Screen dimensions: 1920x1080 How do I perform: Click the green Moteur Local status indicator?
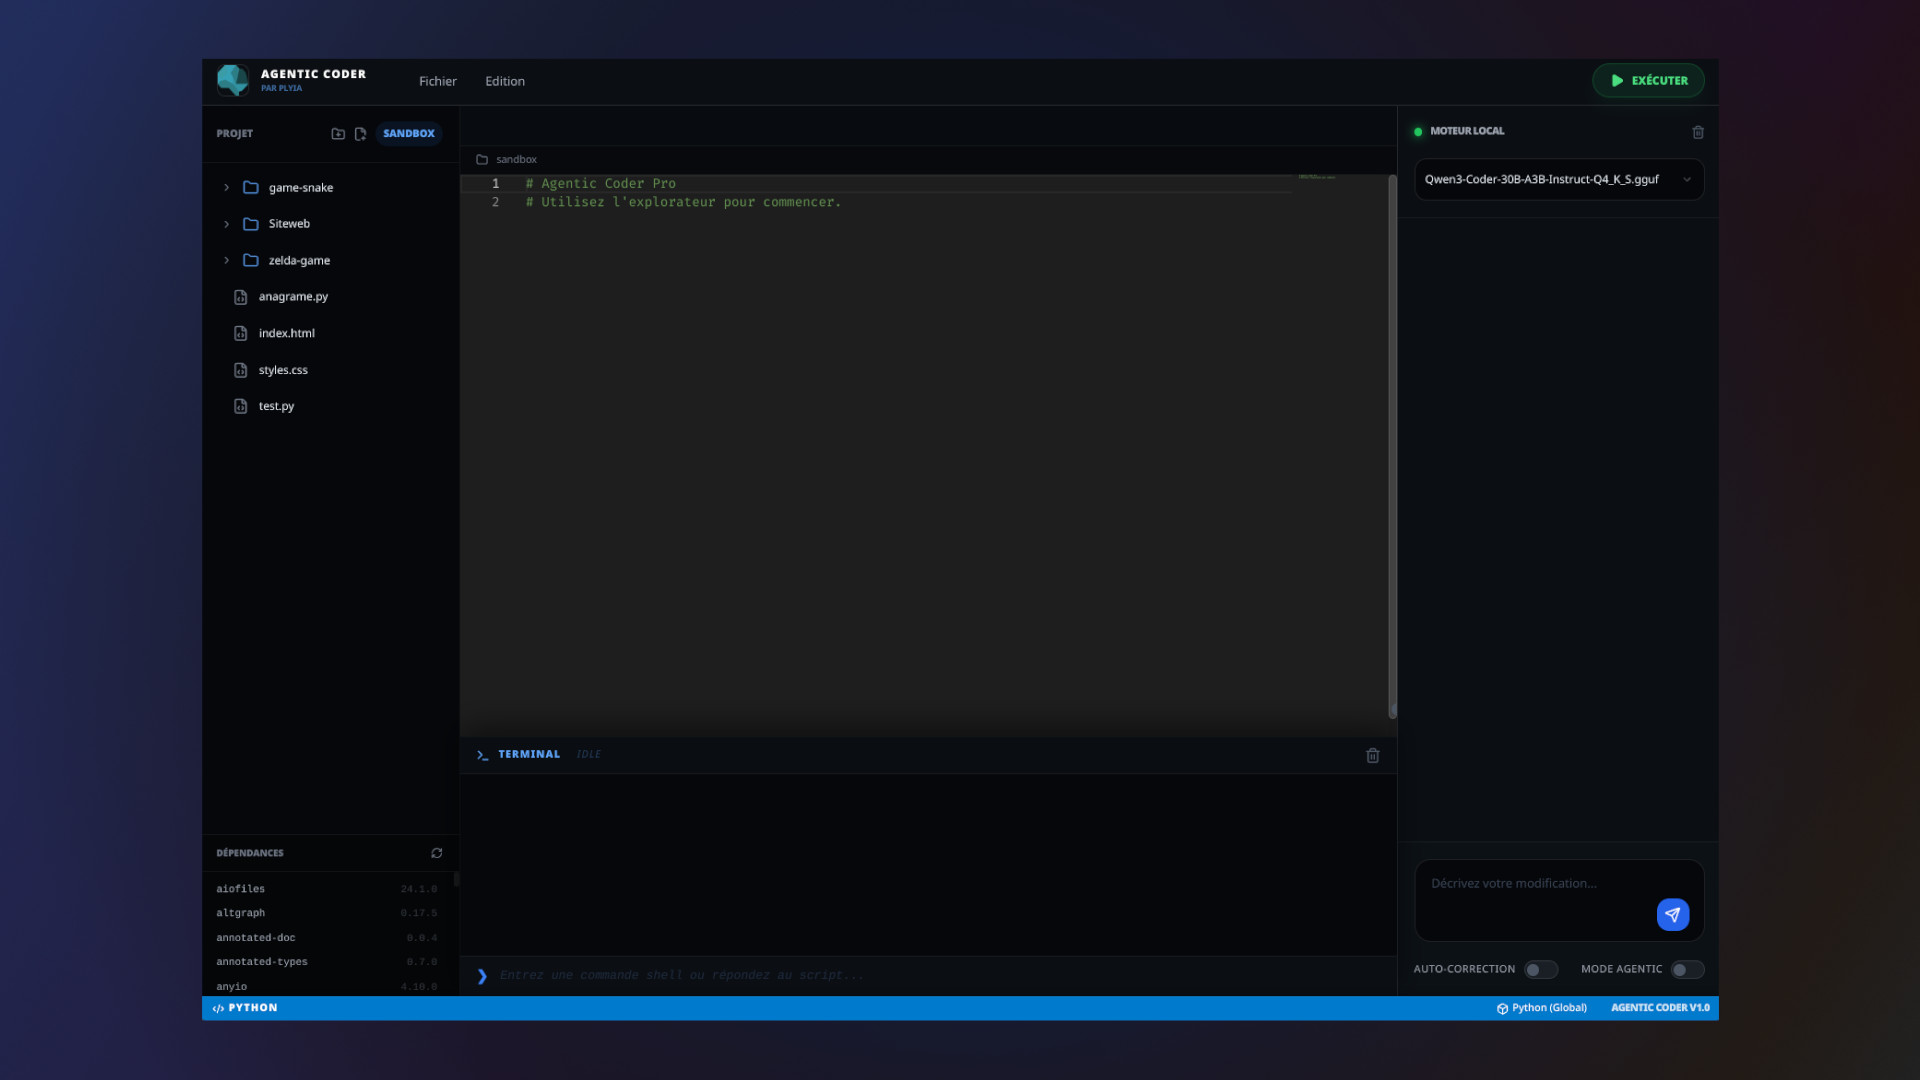tap(1417, 130)
